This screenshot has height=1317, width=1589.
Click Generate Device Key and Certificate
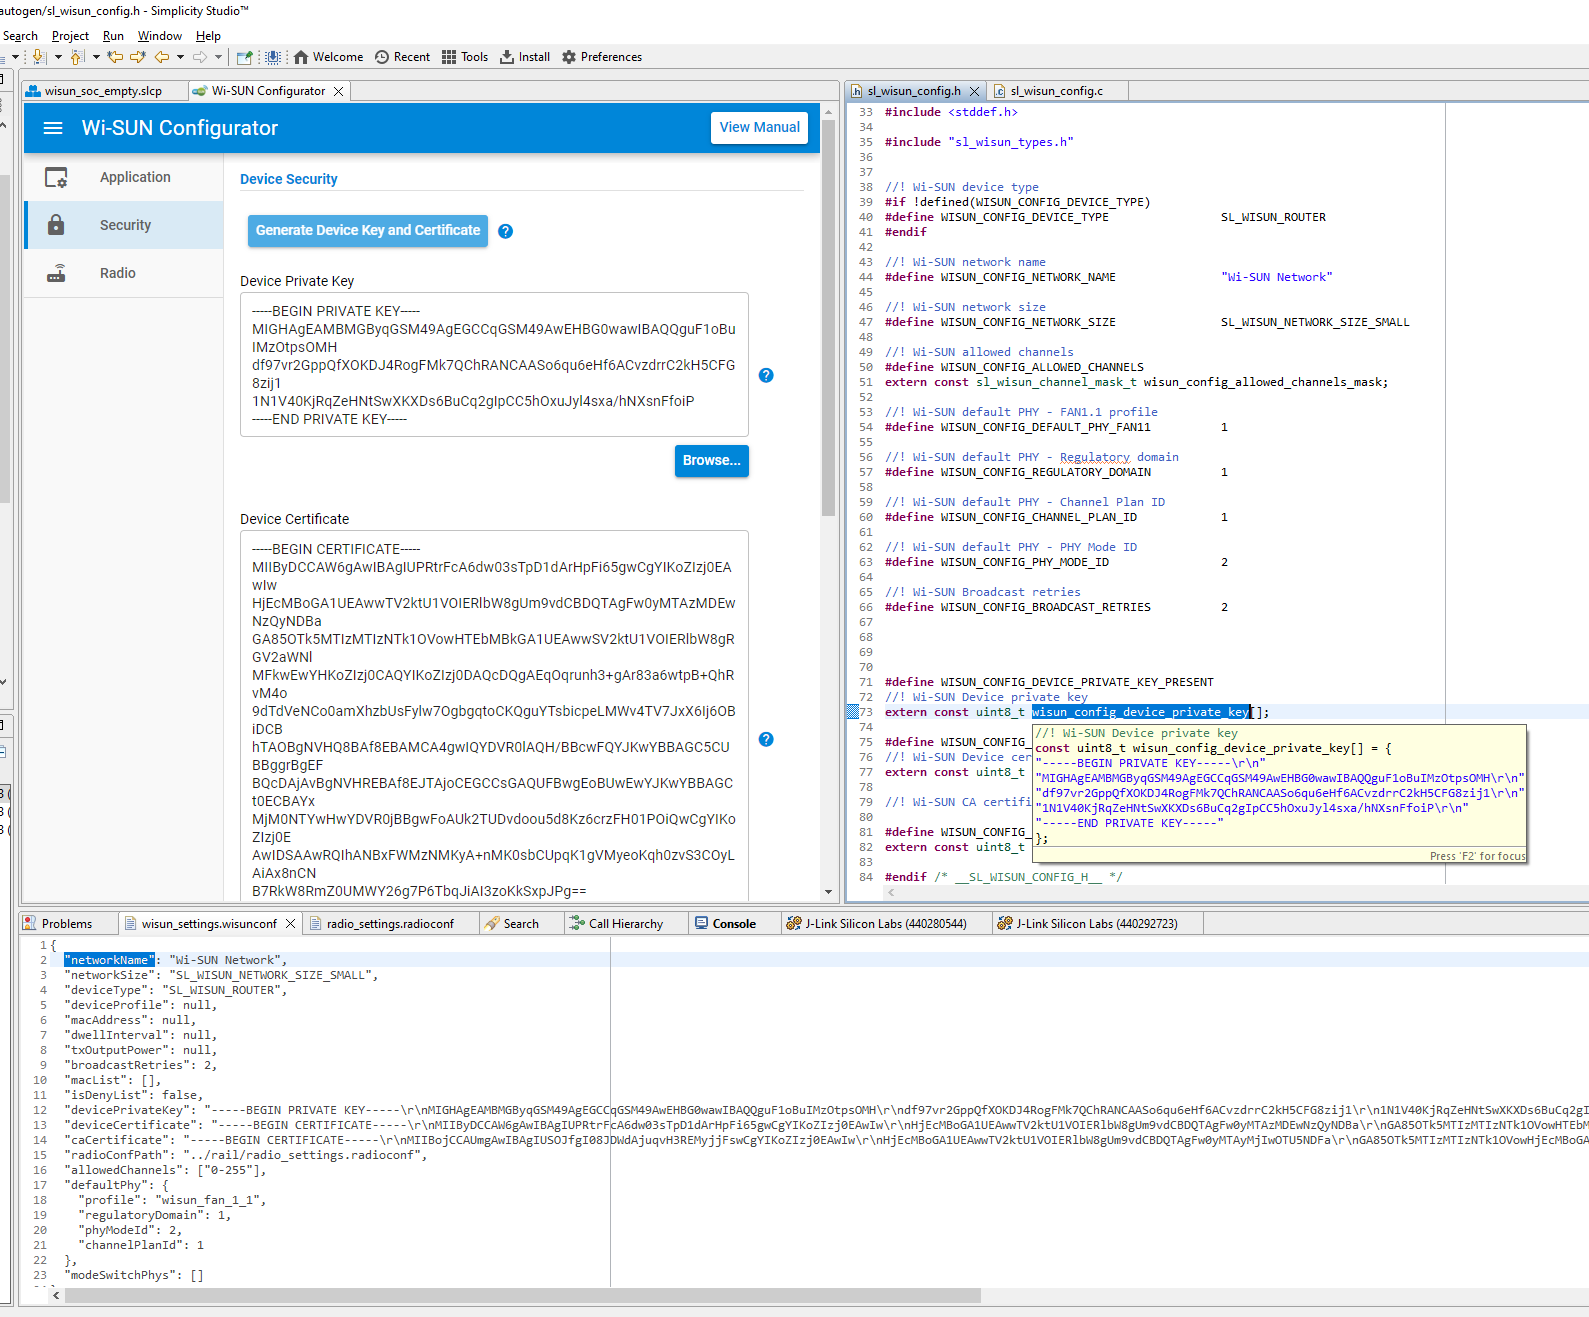tap(368, 230)
